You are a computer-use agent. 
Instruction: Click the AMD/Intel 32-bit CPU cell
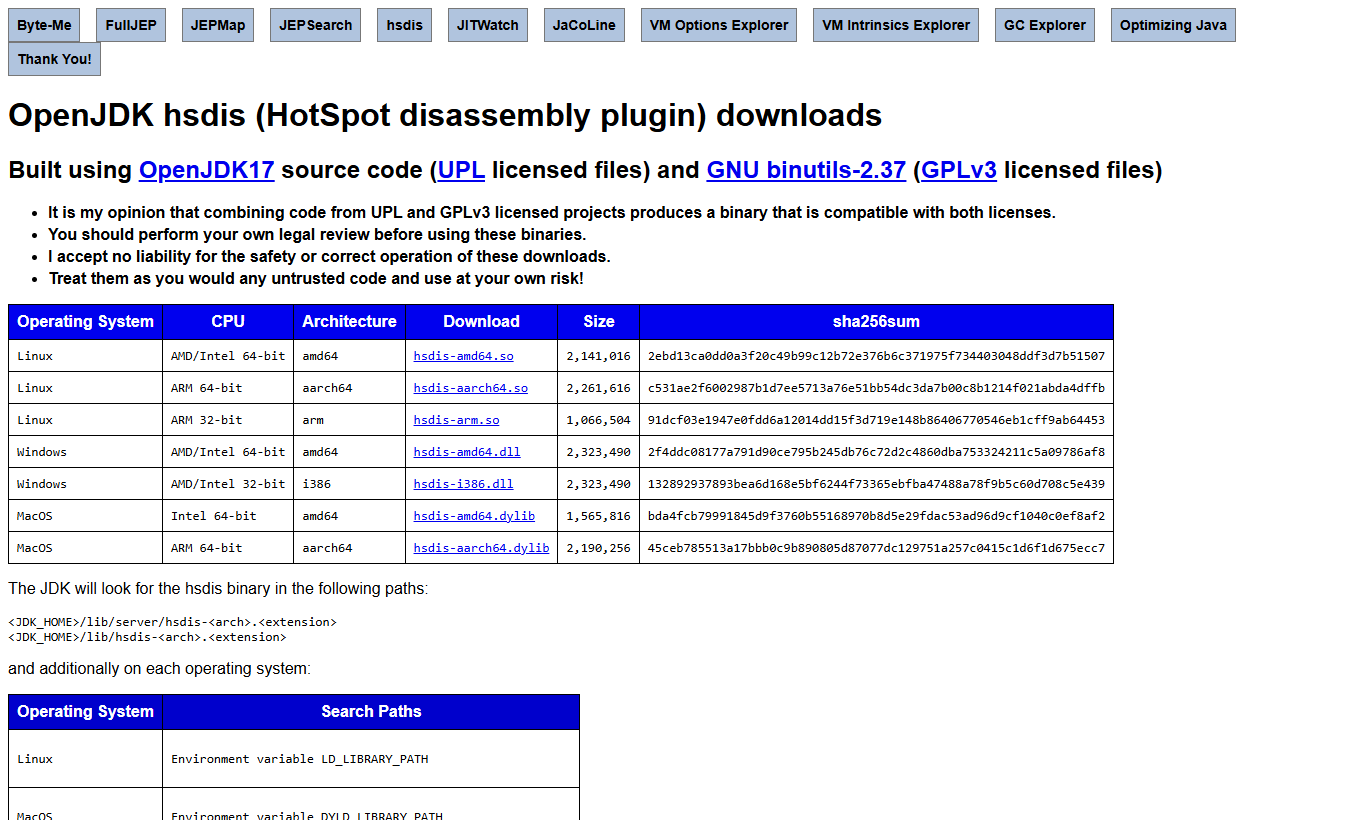pos(228,484)
